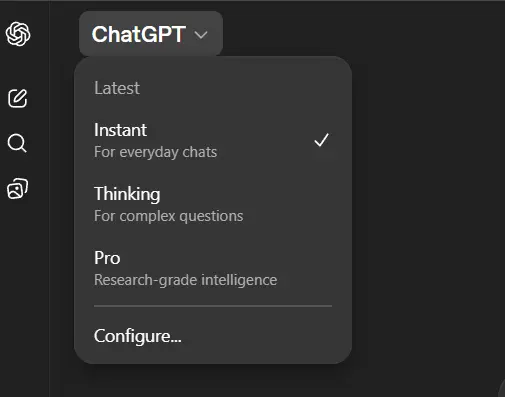
Task: Select the Pro model option
Action: click(213, 268)
